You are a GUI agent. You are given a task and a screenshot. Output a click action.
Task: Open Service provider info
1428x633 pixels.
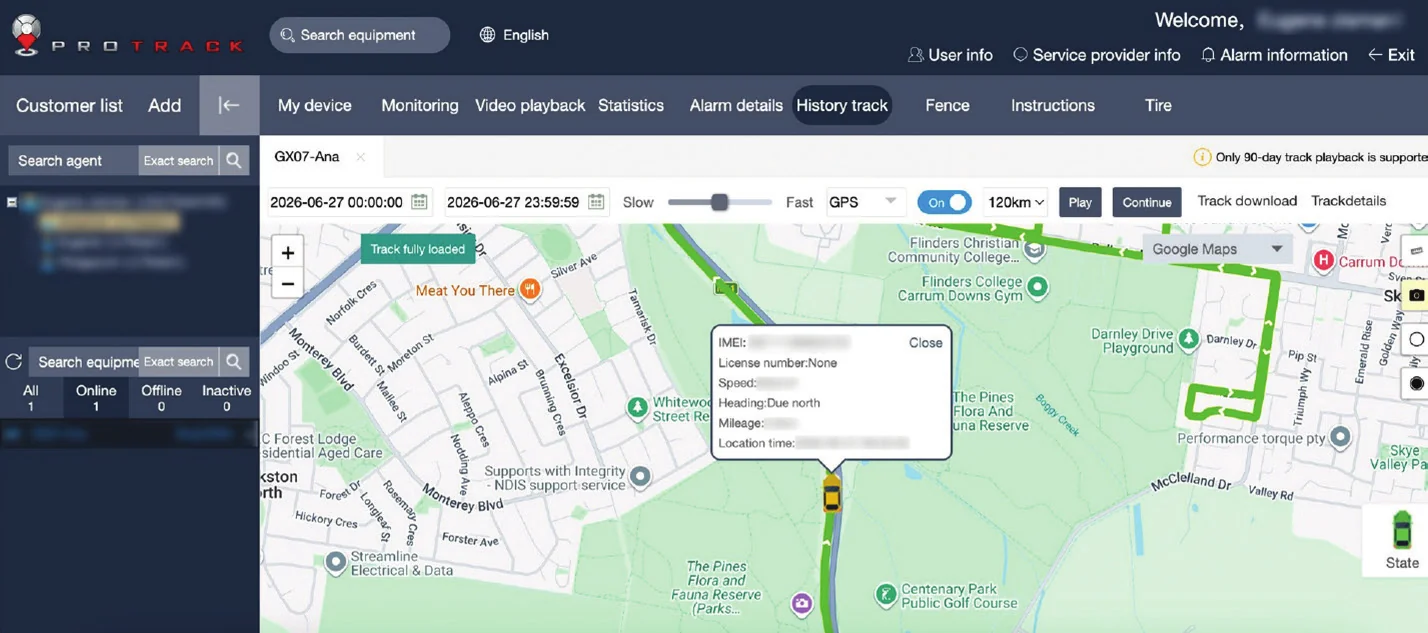click(x=1097, y=55)
